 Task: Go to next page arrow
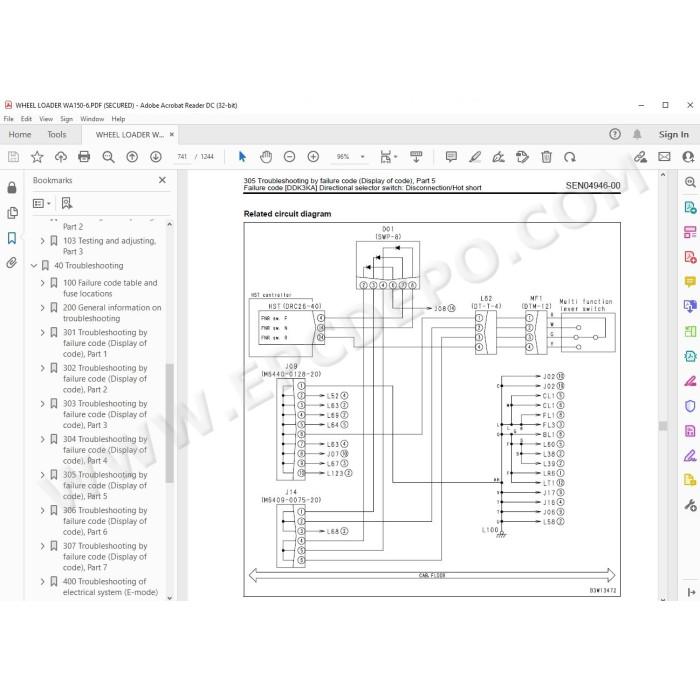pos(156,157)
